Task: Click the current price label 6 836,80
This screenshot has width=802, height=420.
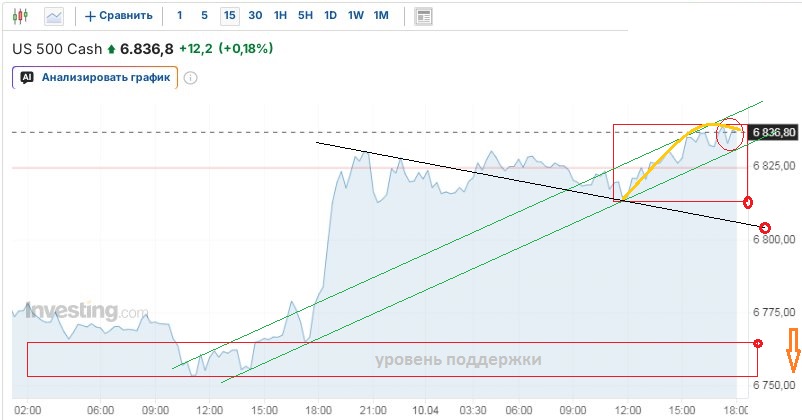Action: pos(774,132)
